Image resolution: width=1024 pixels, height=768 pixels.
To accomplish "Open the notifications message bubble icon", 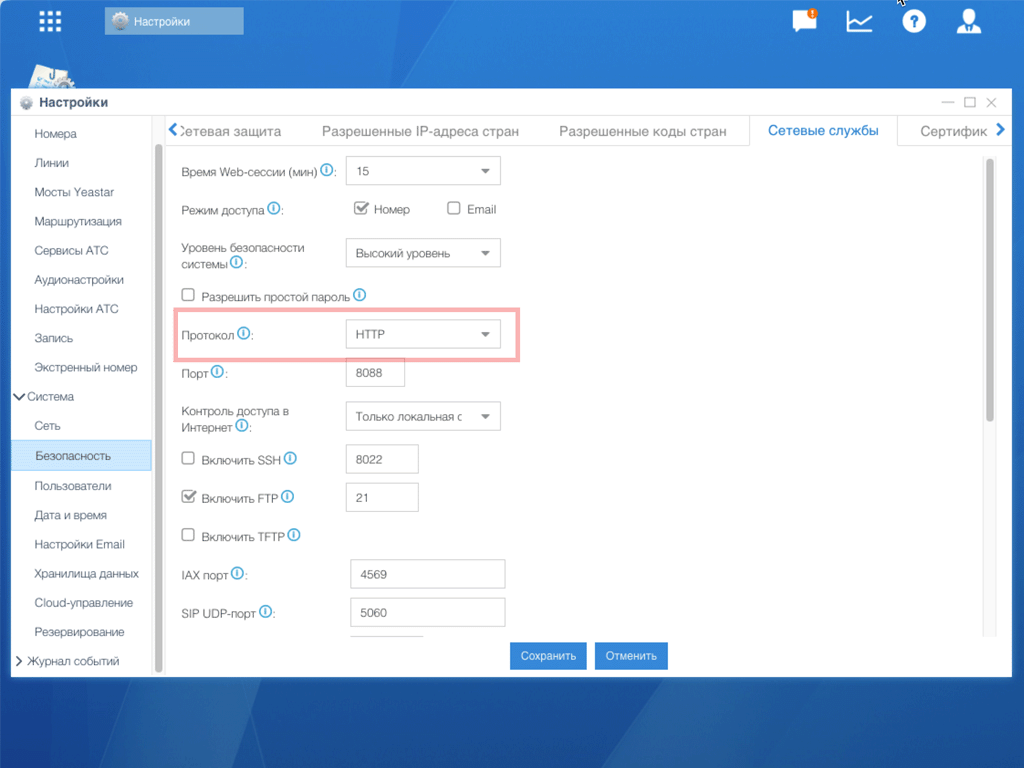I will (804, 21).
